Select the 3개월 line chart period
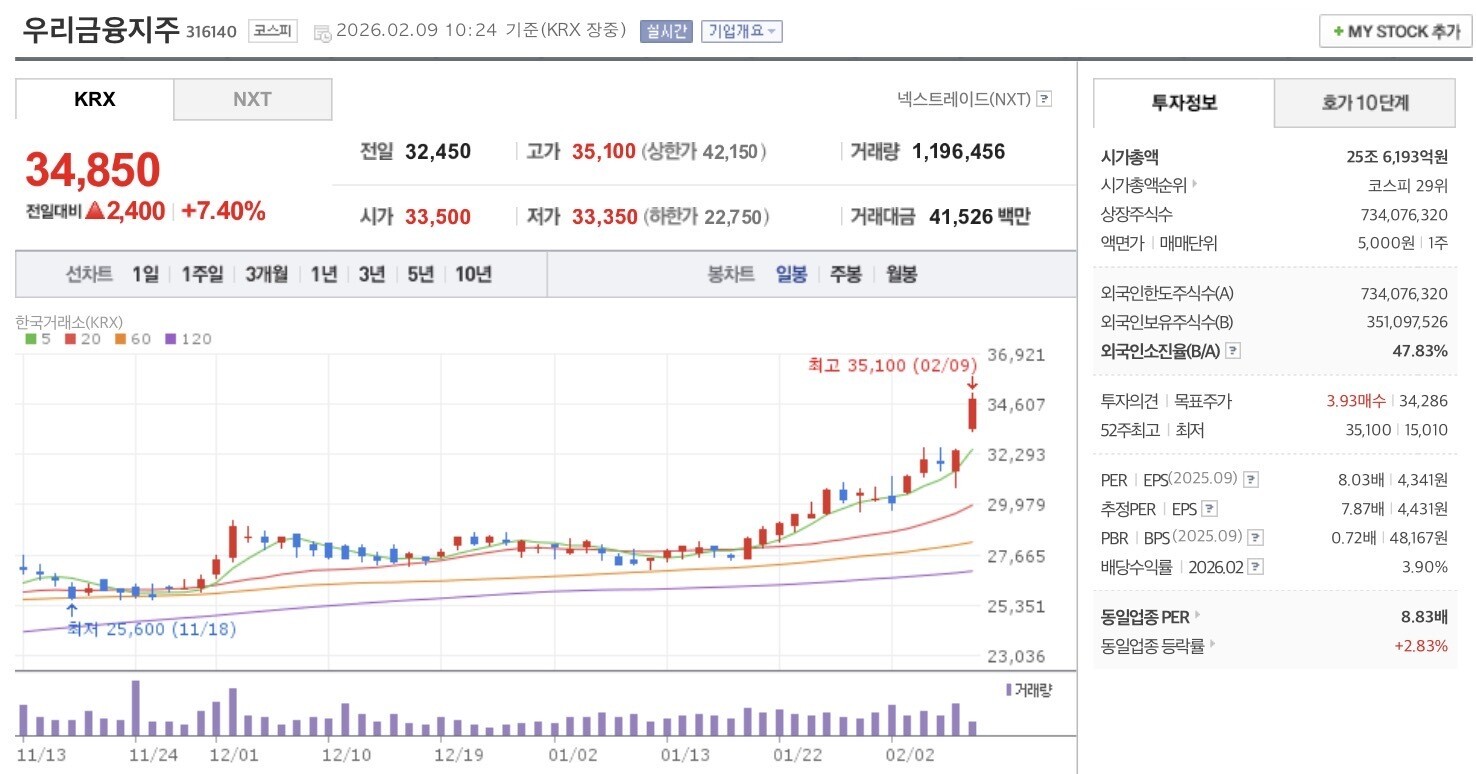 point(266,274)
